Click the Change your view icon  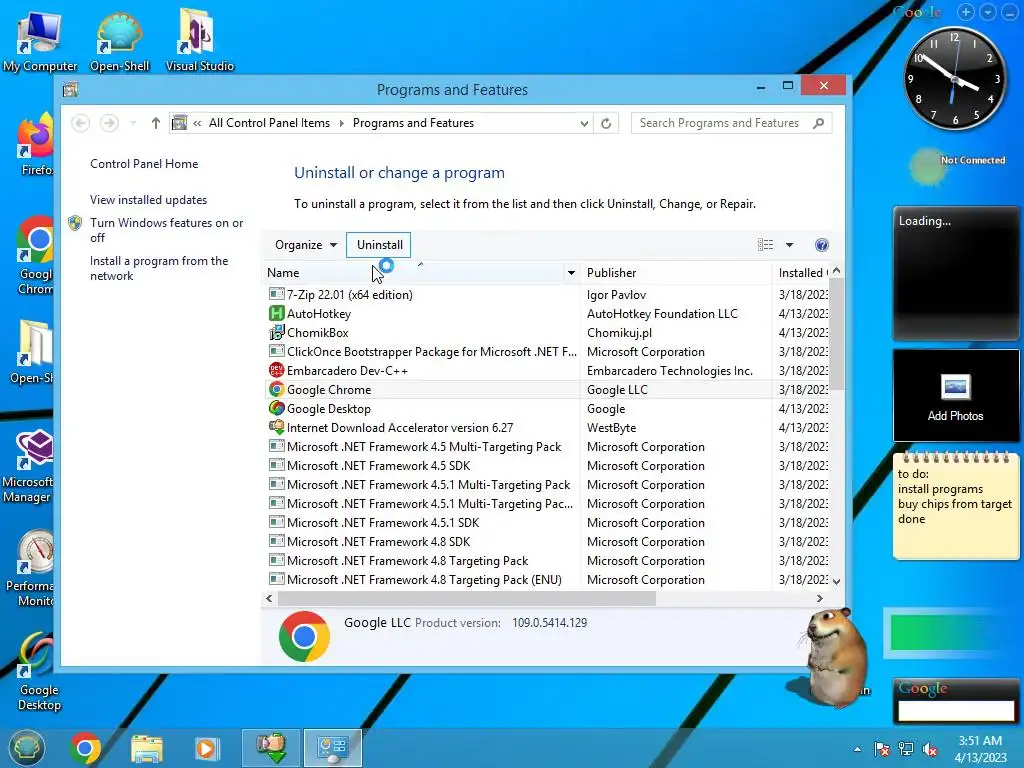click(765, 245)
